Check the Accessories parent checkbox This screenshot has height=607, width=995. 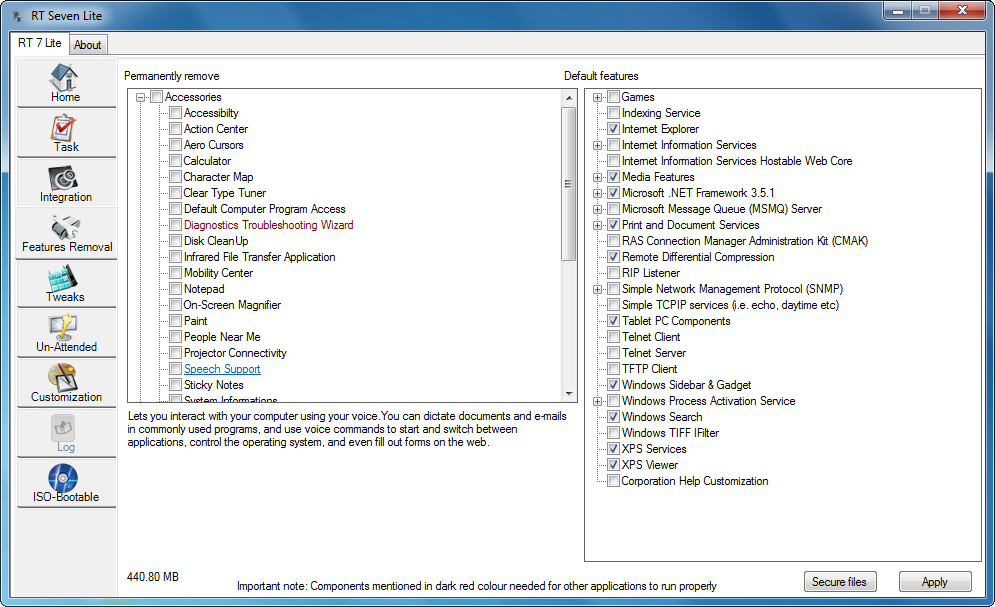[157, 97]
